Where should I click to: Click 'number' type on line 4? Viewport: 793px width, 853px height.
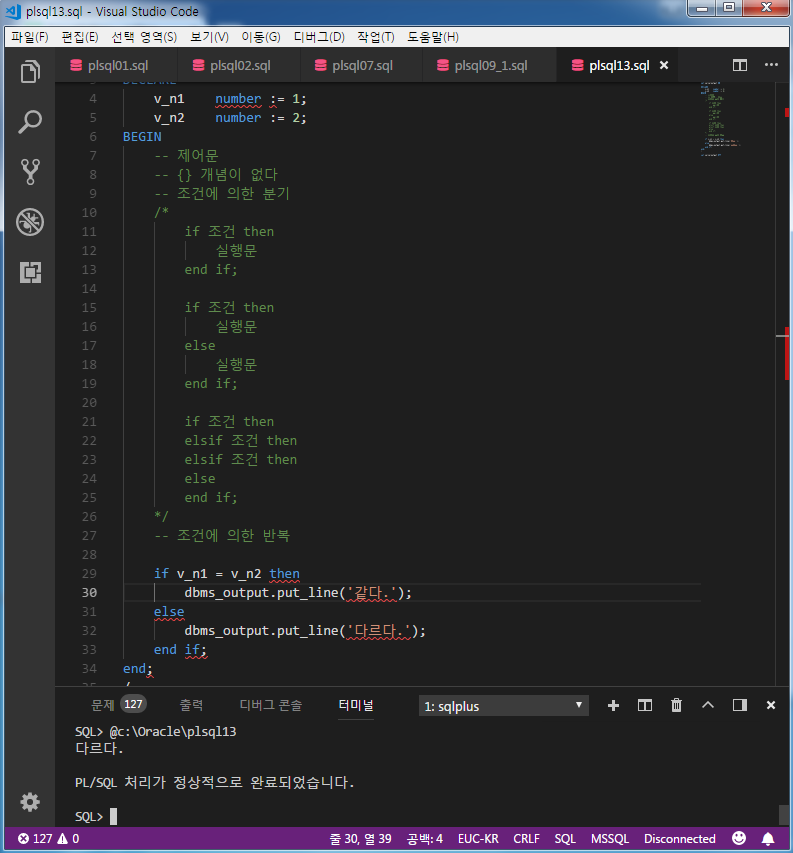[x=238, y=98]
